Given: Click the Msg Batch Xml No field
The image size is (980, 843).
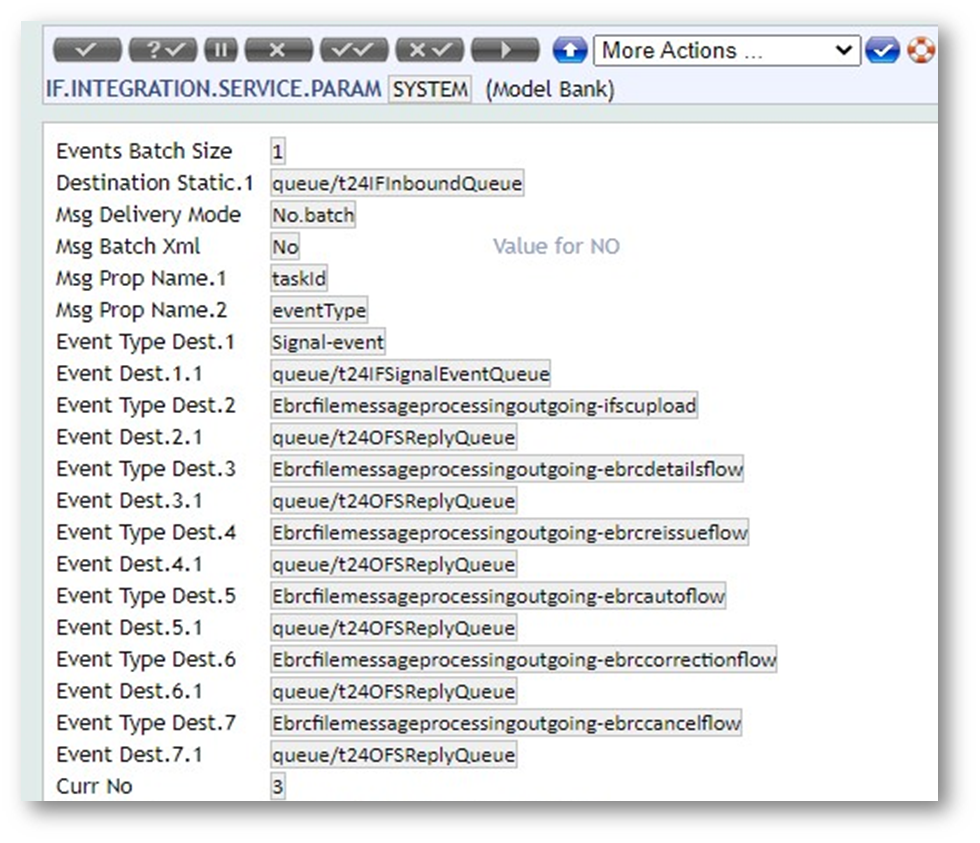Looking at the screenshot, I should (x=285, y=247).
